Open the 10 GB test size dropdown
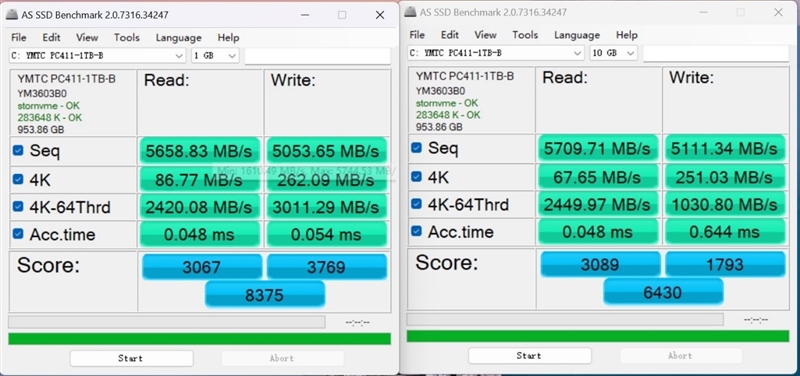 (613, 53)
